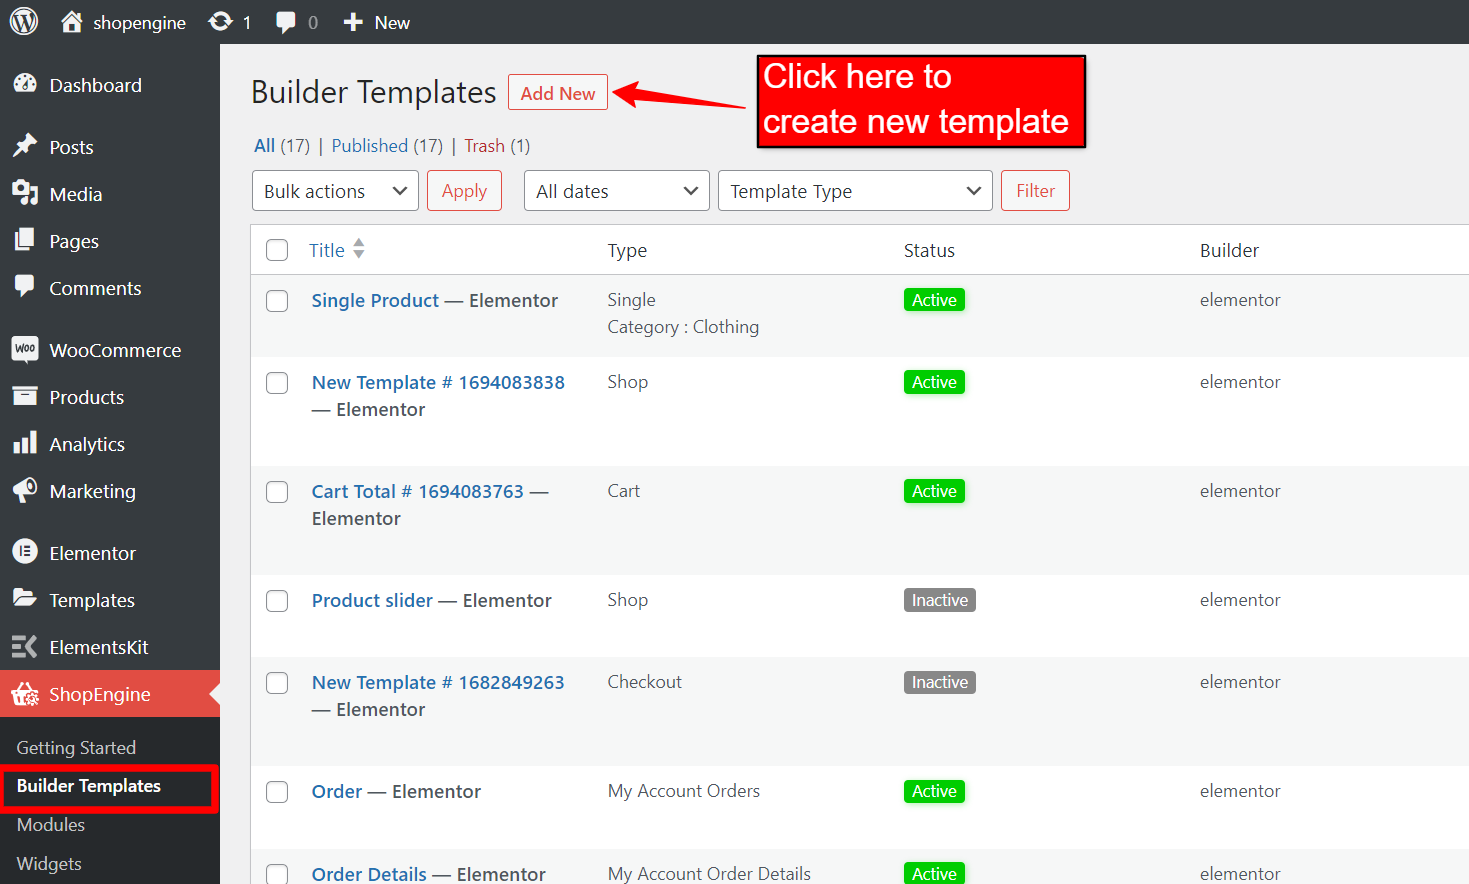Viewport: 1469px width, 884px height.
Task: Filter by Published (17) link
Action: click(387, 146)
